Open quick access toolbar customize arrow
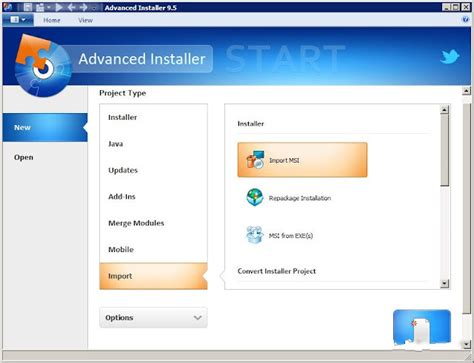The image size is (474, 363). click(95, 7)
